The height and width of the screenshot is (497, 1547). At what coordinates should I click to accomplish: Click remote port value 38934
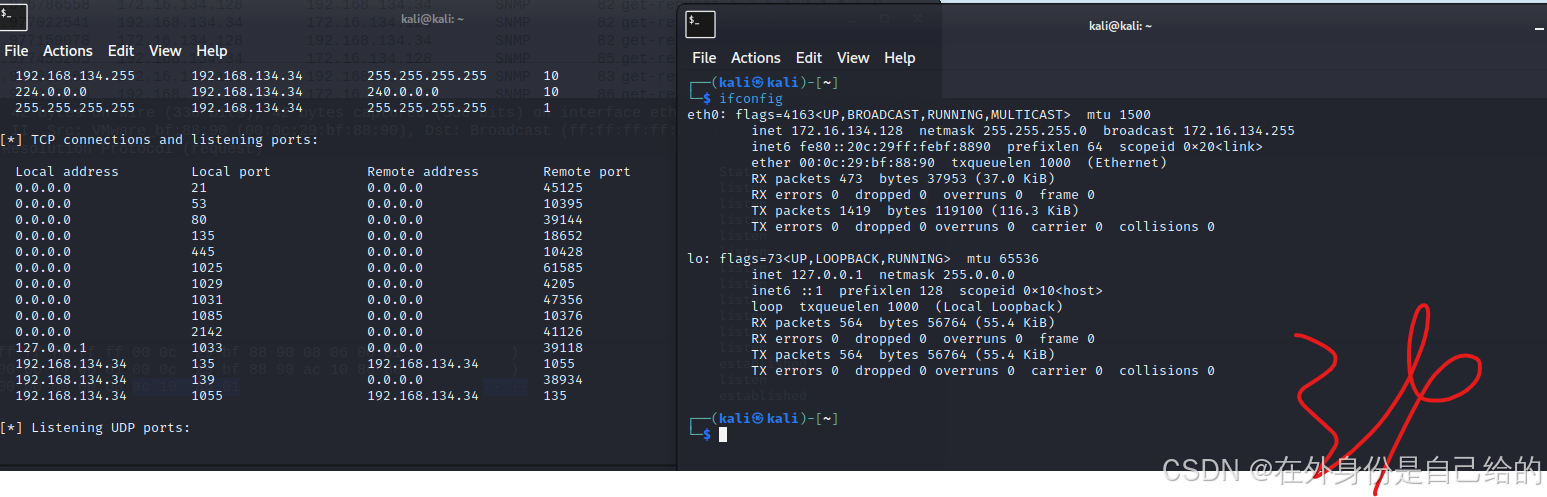coord(563,379)
